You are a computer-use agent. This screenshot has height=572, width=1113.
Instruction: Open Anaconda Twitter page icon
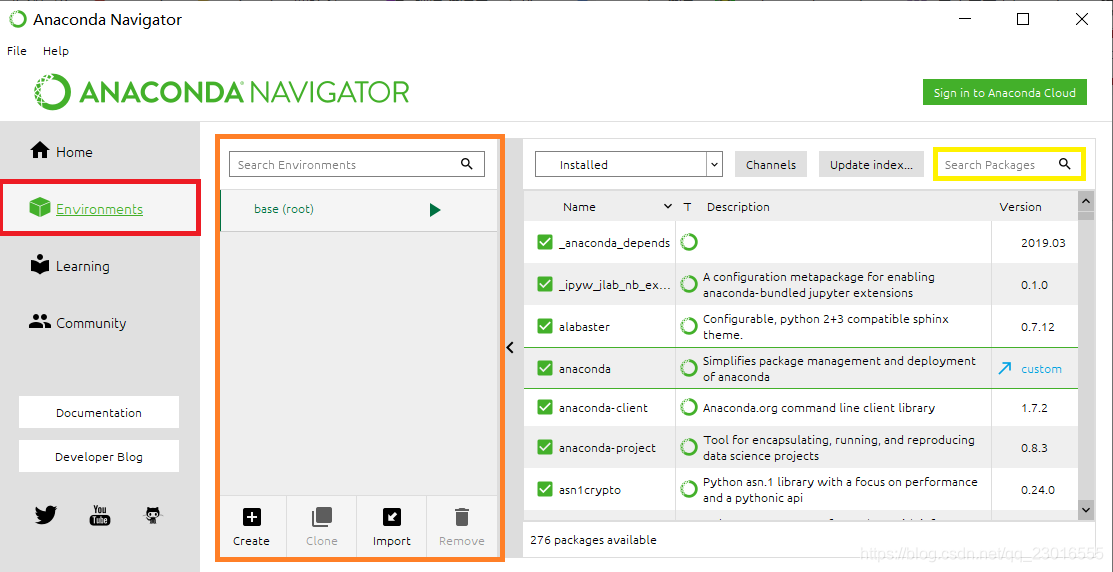(46, 515)
